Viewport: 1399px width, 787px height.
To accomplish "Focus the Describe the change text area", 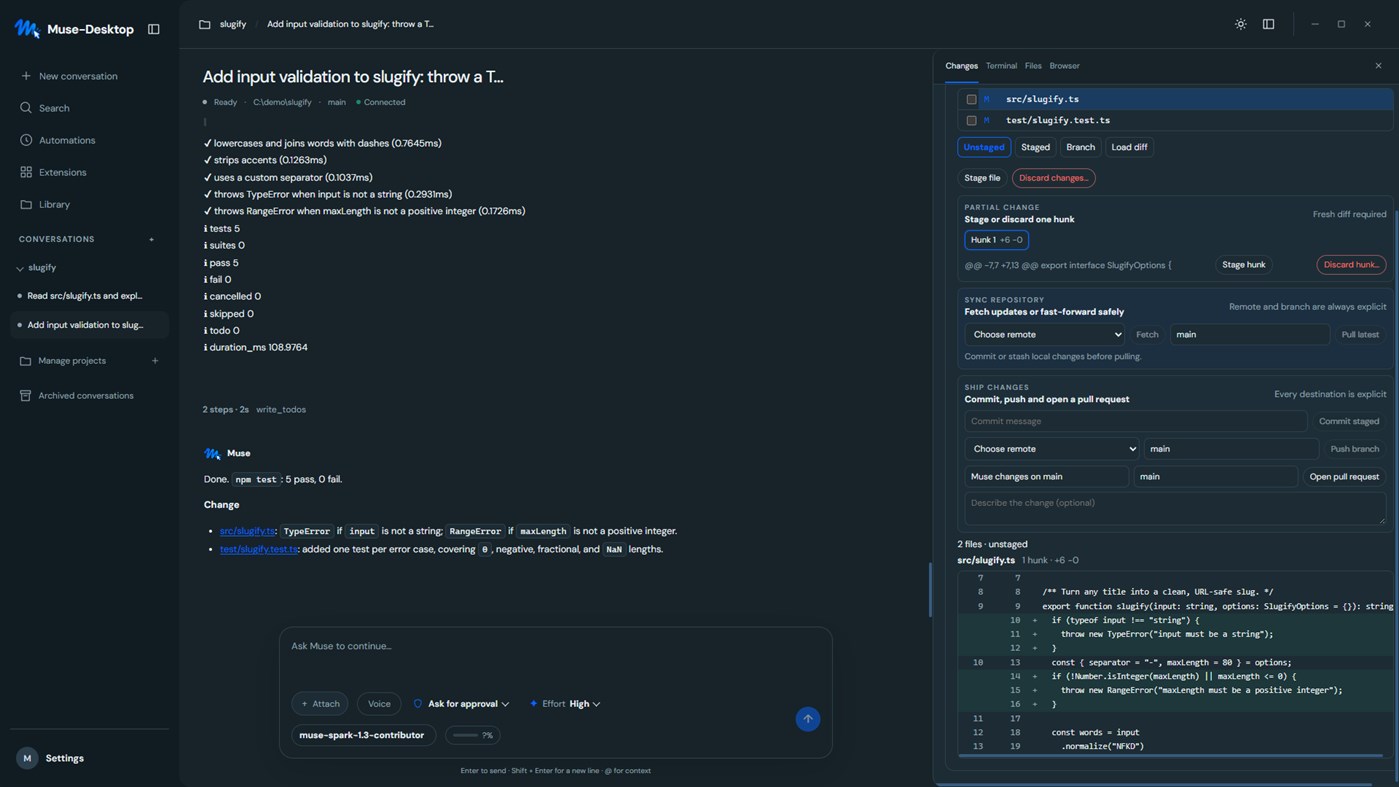I will (1175, 508).
